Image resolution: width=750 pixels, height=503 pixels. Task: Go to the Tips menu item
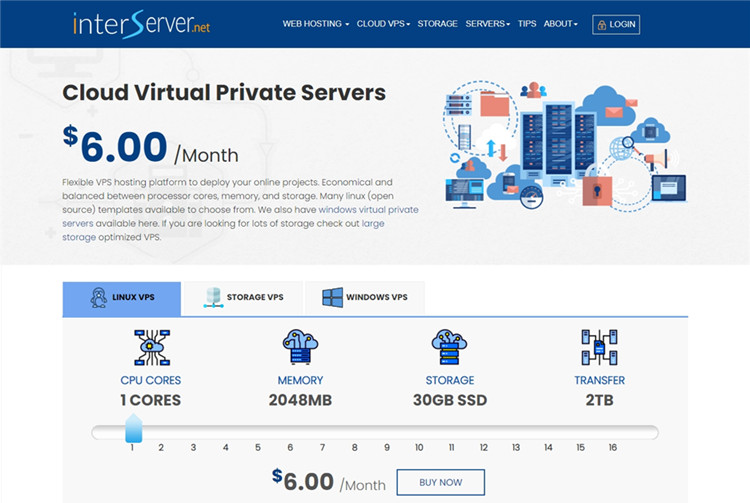527,24
